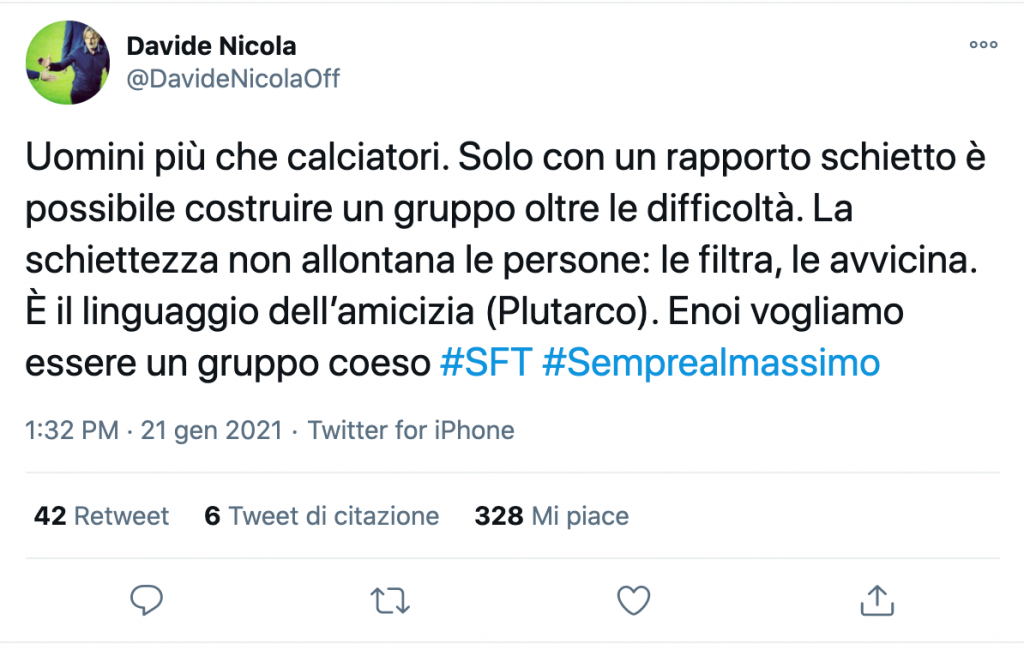Open the #SFT hashtag

click(x=484, y=363)
